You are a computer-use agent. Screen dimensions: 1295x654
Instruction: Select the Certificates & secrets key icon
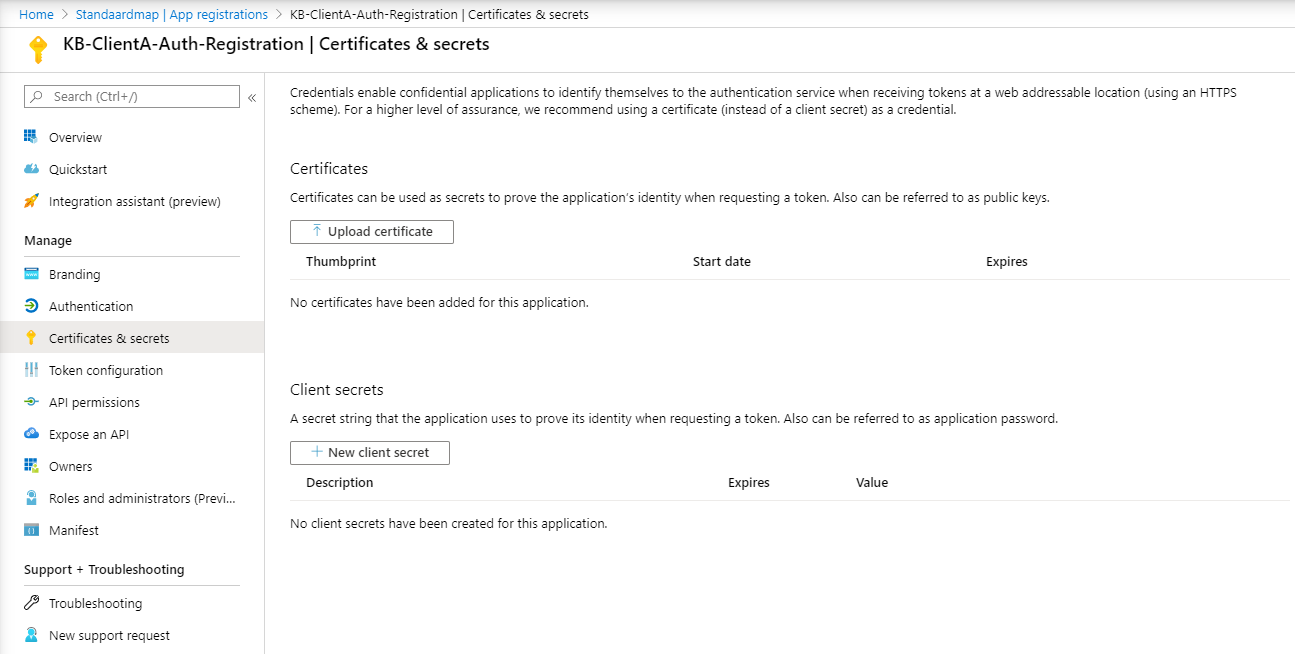pyautogui.click(x=33, y=337)
